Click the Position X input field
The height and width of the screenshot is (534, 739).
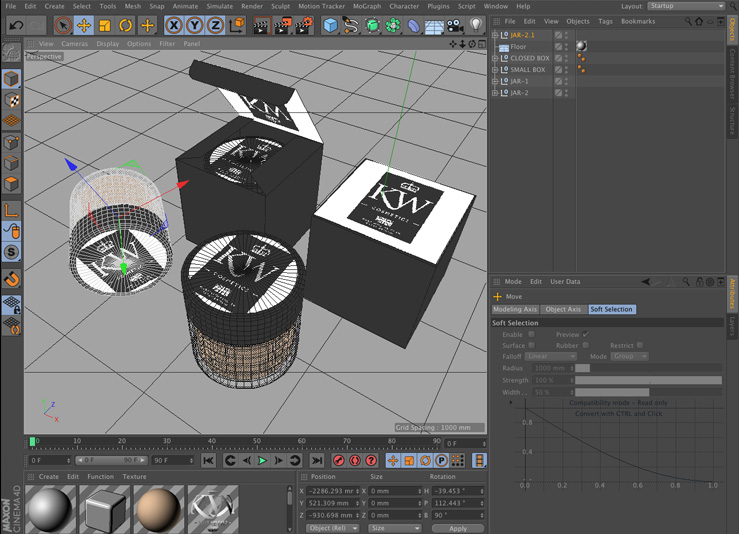point(333,491)
